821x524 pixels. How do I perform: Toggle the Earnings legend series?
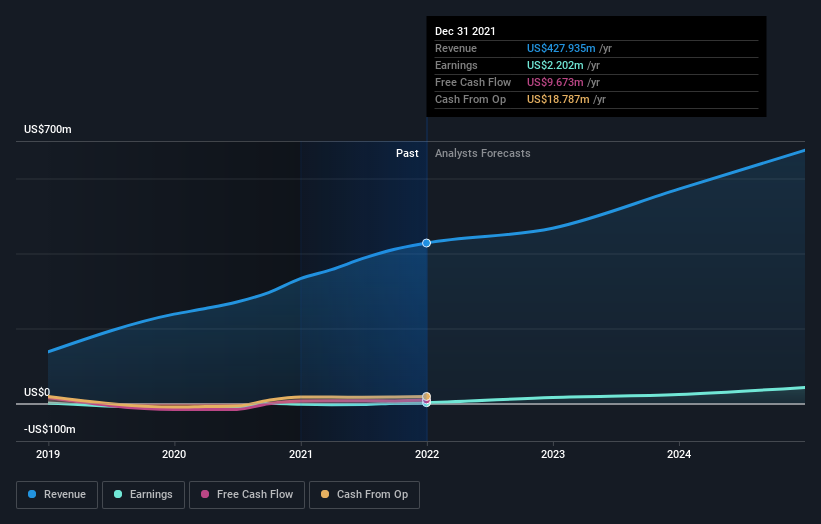tap(143, 495)
